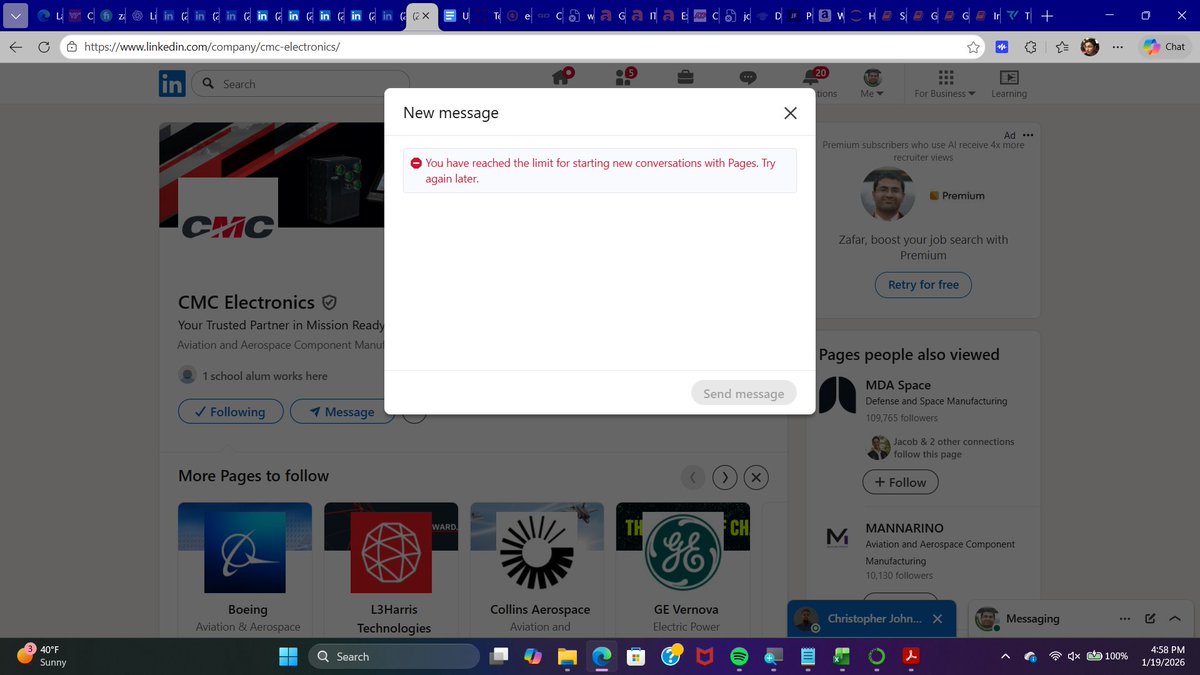This screenshot has height=675, width=1200.
Task: Follow MDA Space page
Action: pyautogui.click(x=900, y=482)
